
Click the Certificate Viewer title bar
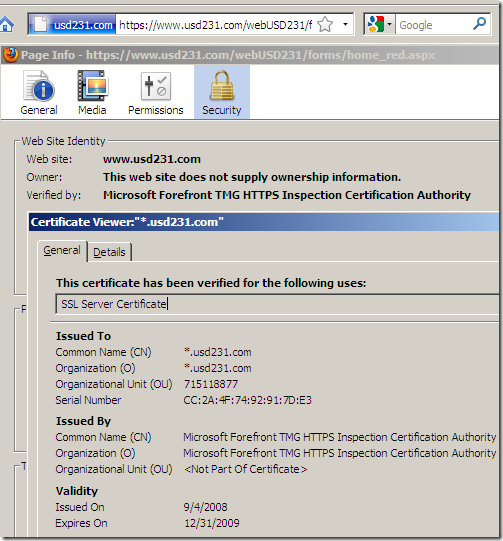264,222
